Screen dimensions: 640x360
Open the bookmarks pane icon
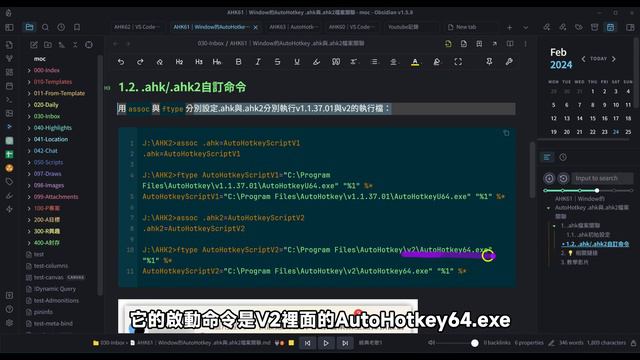click(x=77, y=27)
